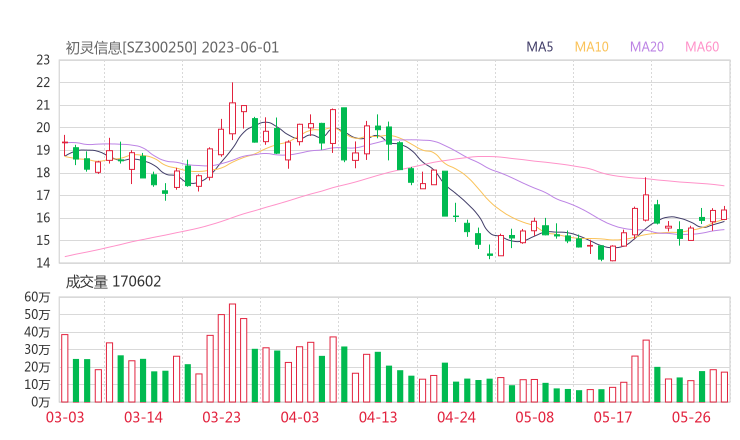Click price axis value 14
This screenshot has height=440, width=740.
(x=43, y=263)
